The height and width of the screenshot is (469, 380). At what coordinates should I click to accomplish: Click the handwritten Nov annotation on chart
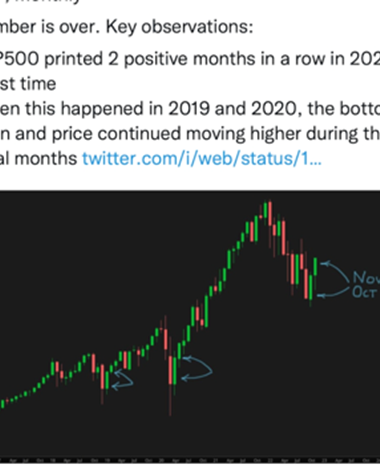[x=366, y=277]
